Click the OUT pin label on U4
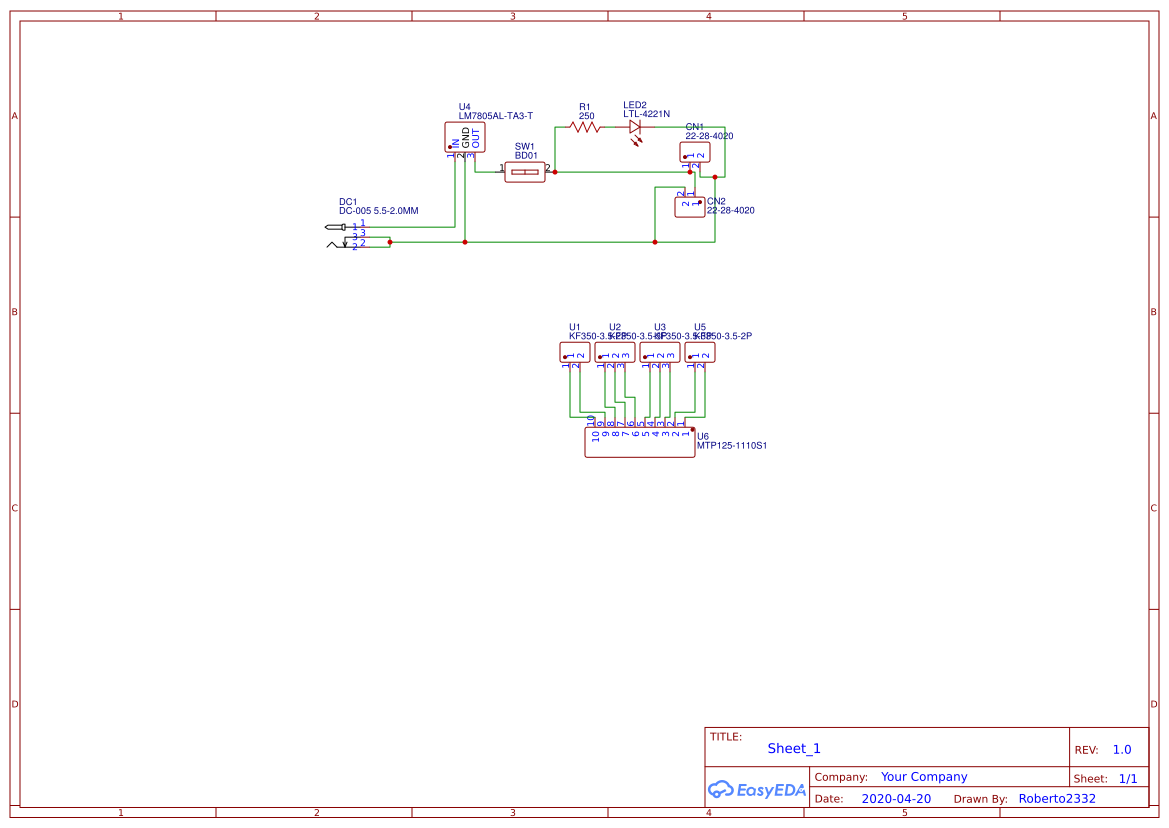Image resolution: width=1169 pixels, height=828 pixels. 476,139
